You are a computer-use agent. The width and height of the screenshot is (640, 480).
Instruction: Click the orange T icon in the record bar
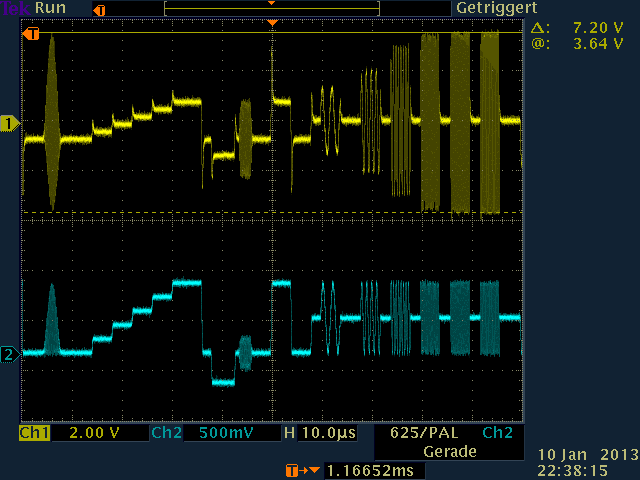(x=98, y=9)
